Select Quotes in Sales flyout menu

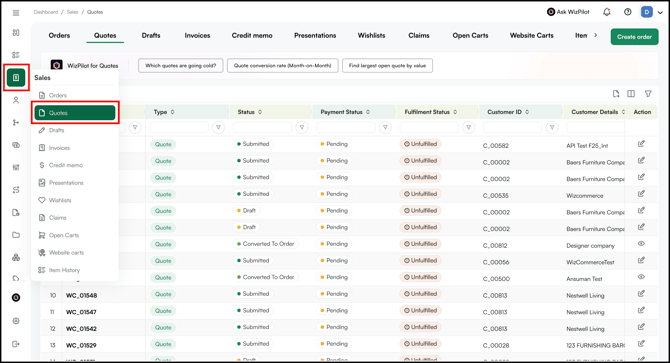pyautogui.click(x=75, y=113)
